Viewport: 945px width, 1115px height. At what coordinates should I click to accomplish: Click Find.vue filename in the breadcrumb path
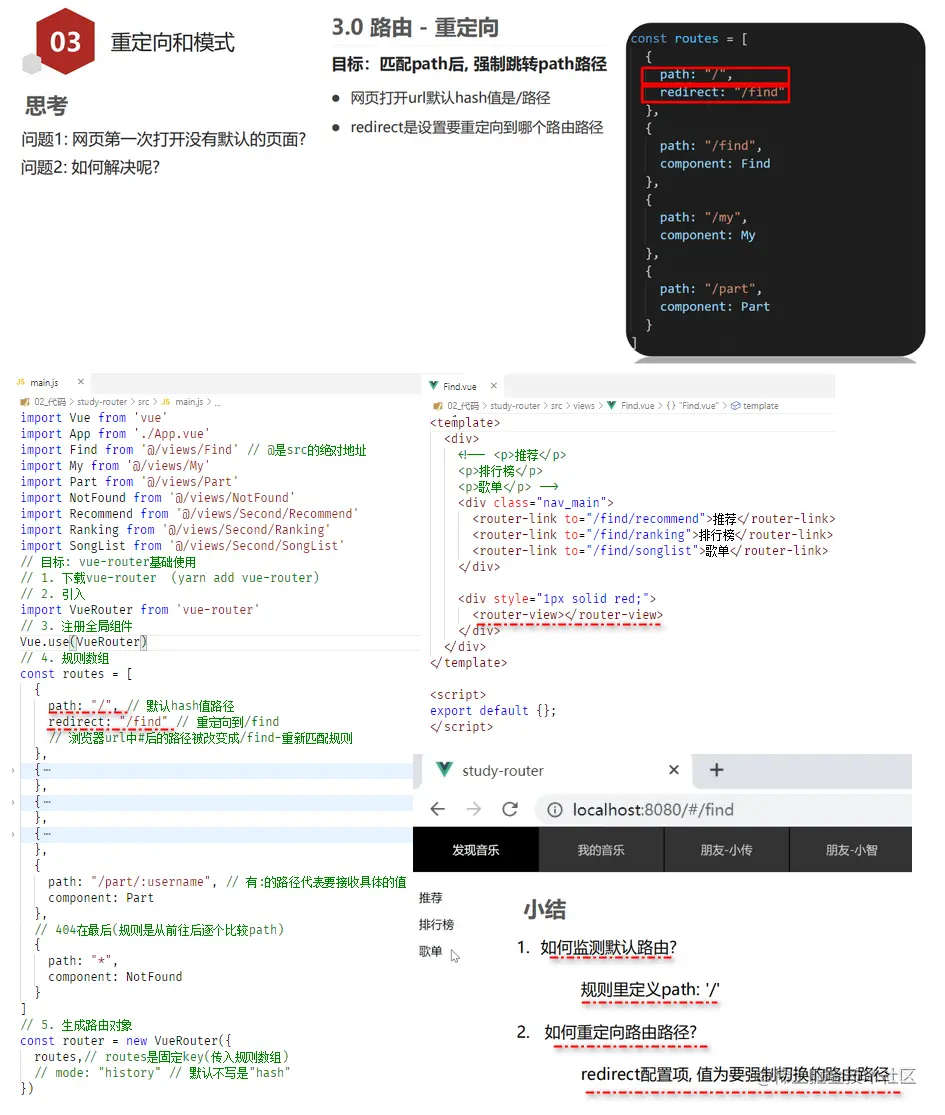tap(638, 406)
